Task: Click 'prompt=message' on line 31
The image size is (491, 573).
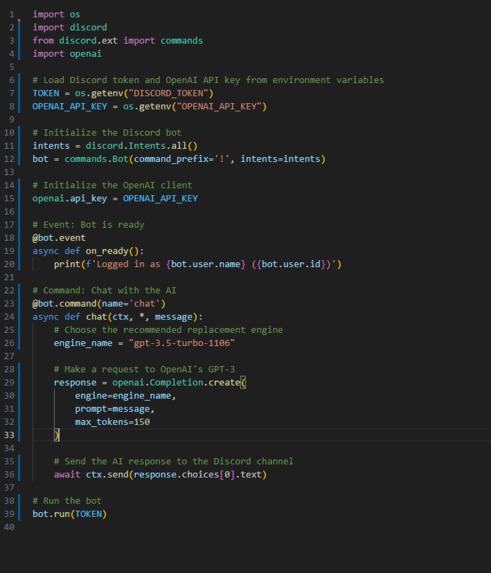Action: click(x=112, y=409)
